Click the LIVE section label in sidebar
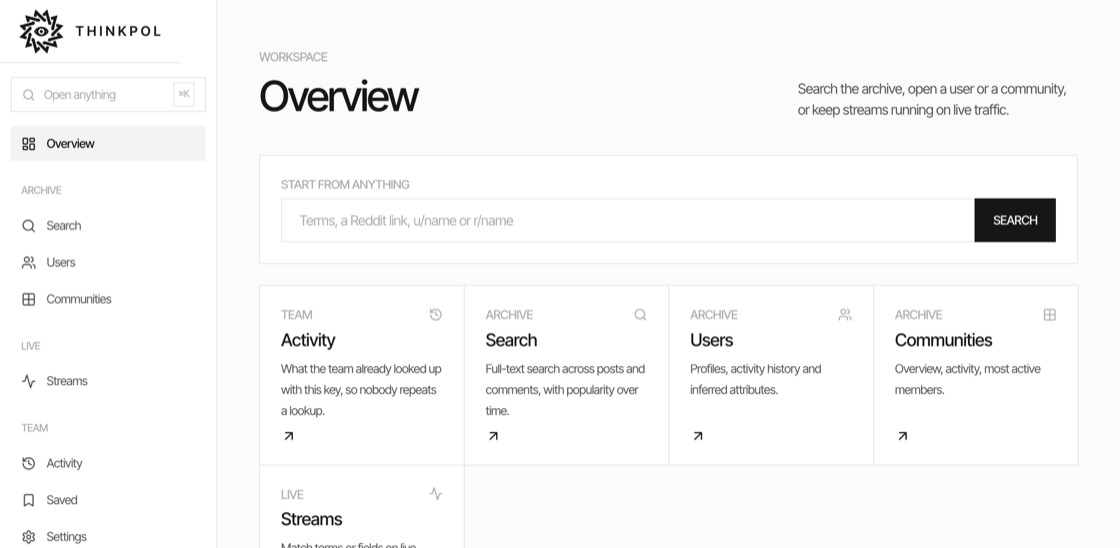1120x548 pixels. (x=31, y=346)
